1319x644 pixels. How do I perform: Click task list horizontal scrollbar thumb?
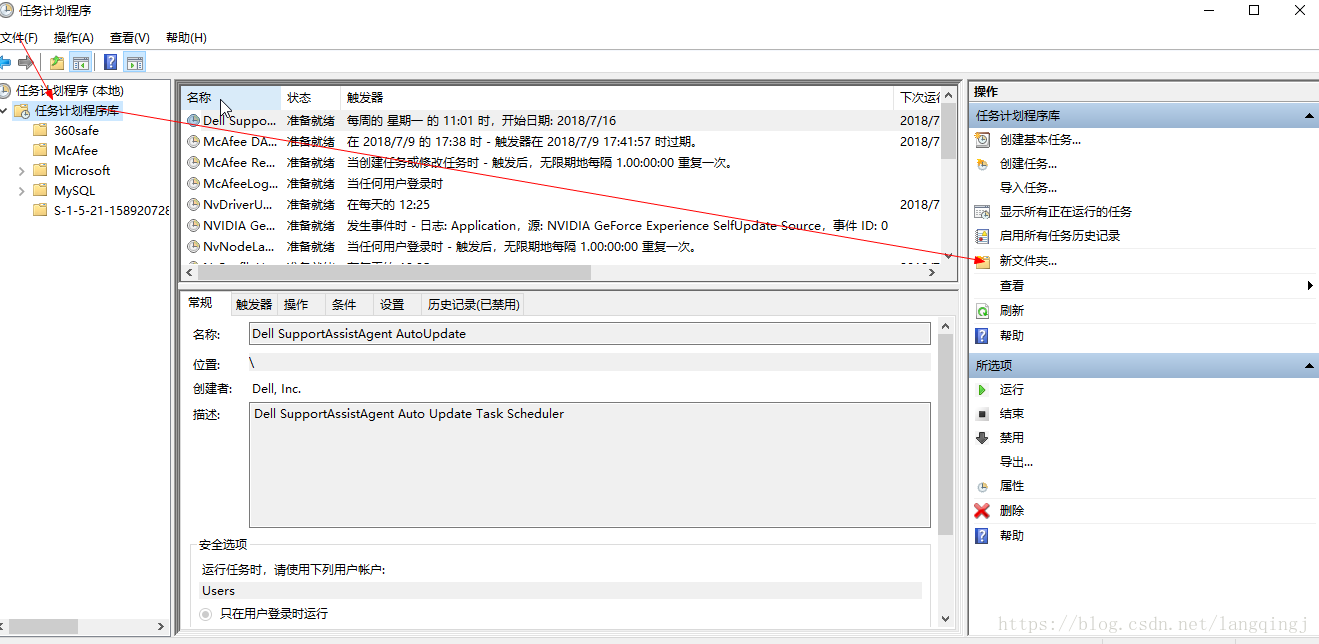[x=394, y=272]
